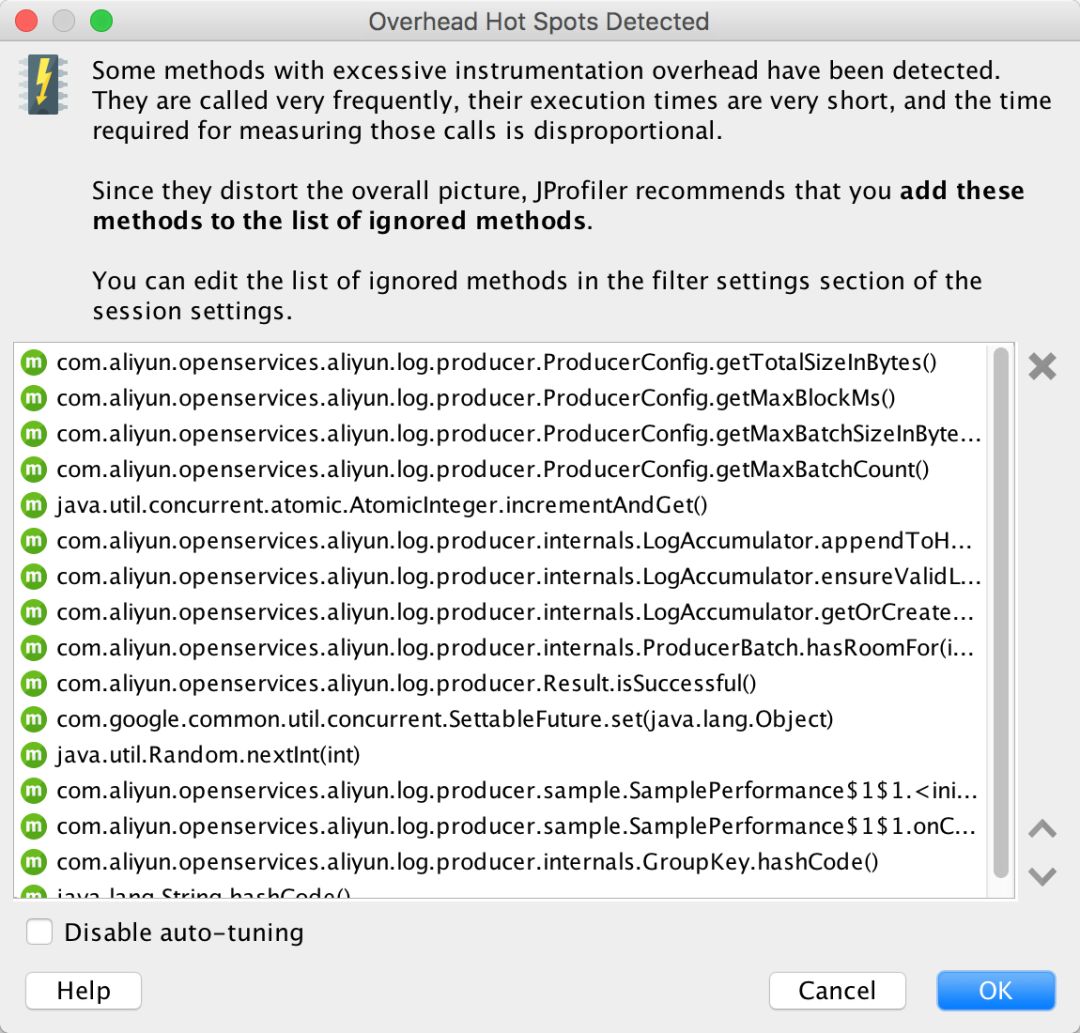The height and width of the screenshot is (1033, 1080).
Task: Zoom the window with the green button
Action: (101, 21)
